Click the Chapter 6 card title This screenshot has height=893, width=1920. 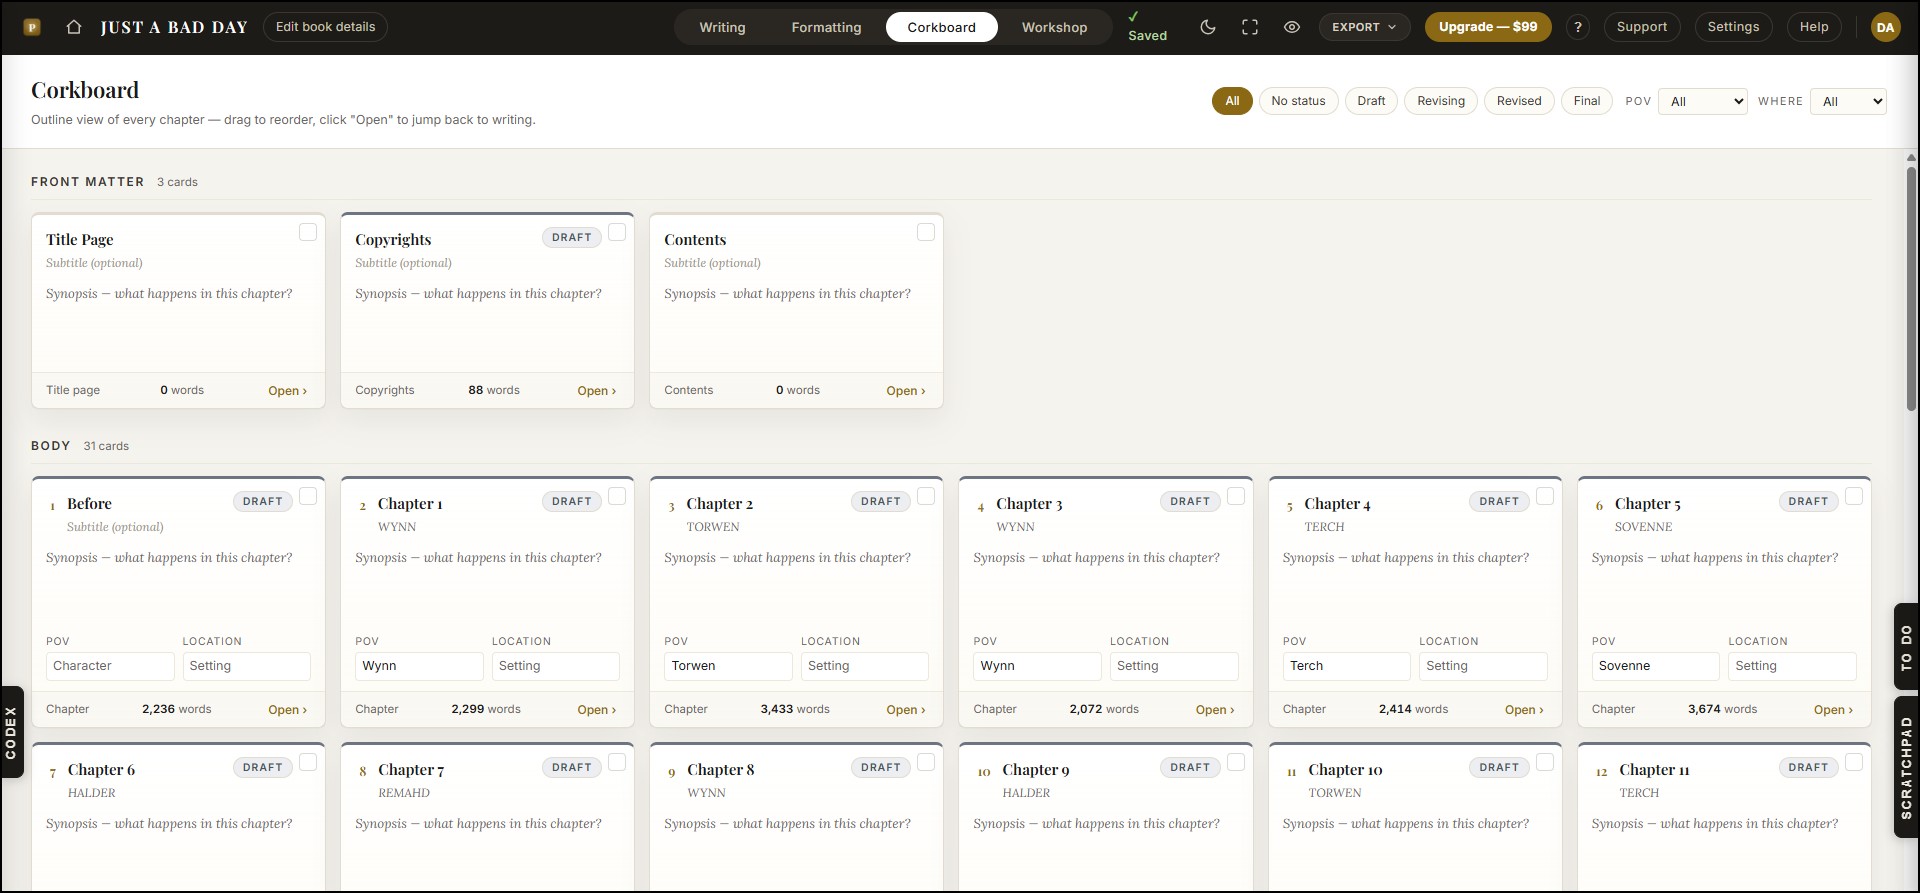tap(101, 770)
